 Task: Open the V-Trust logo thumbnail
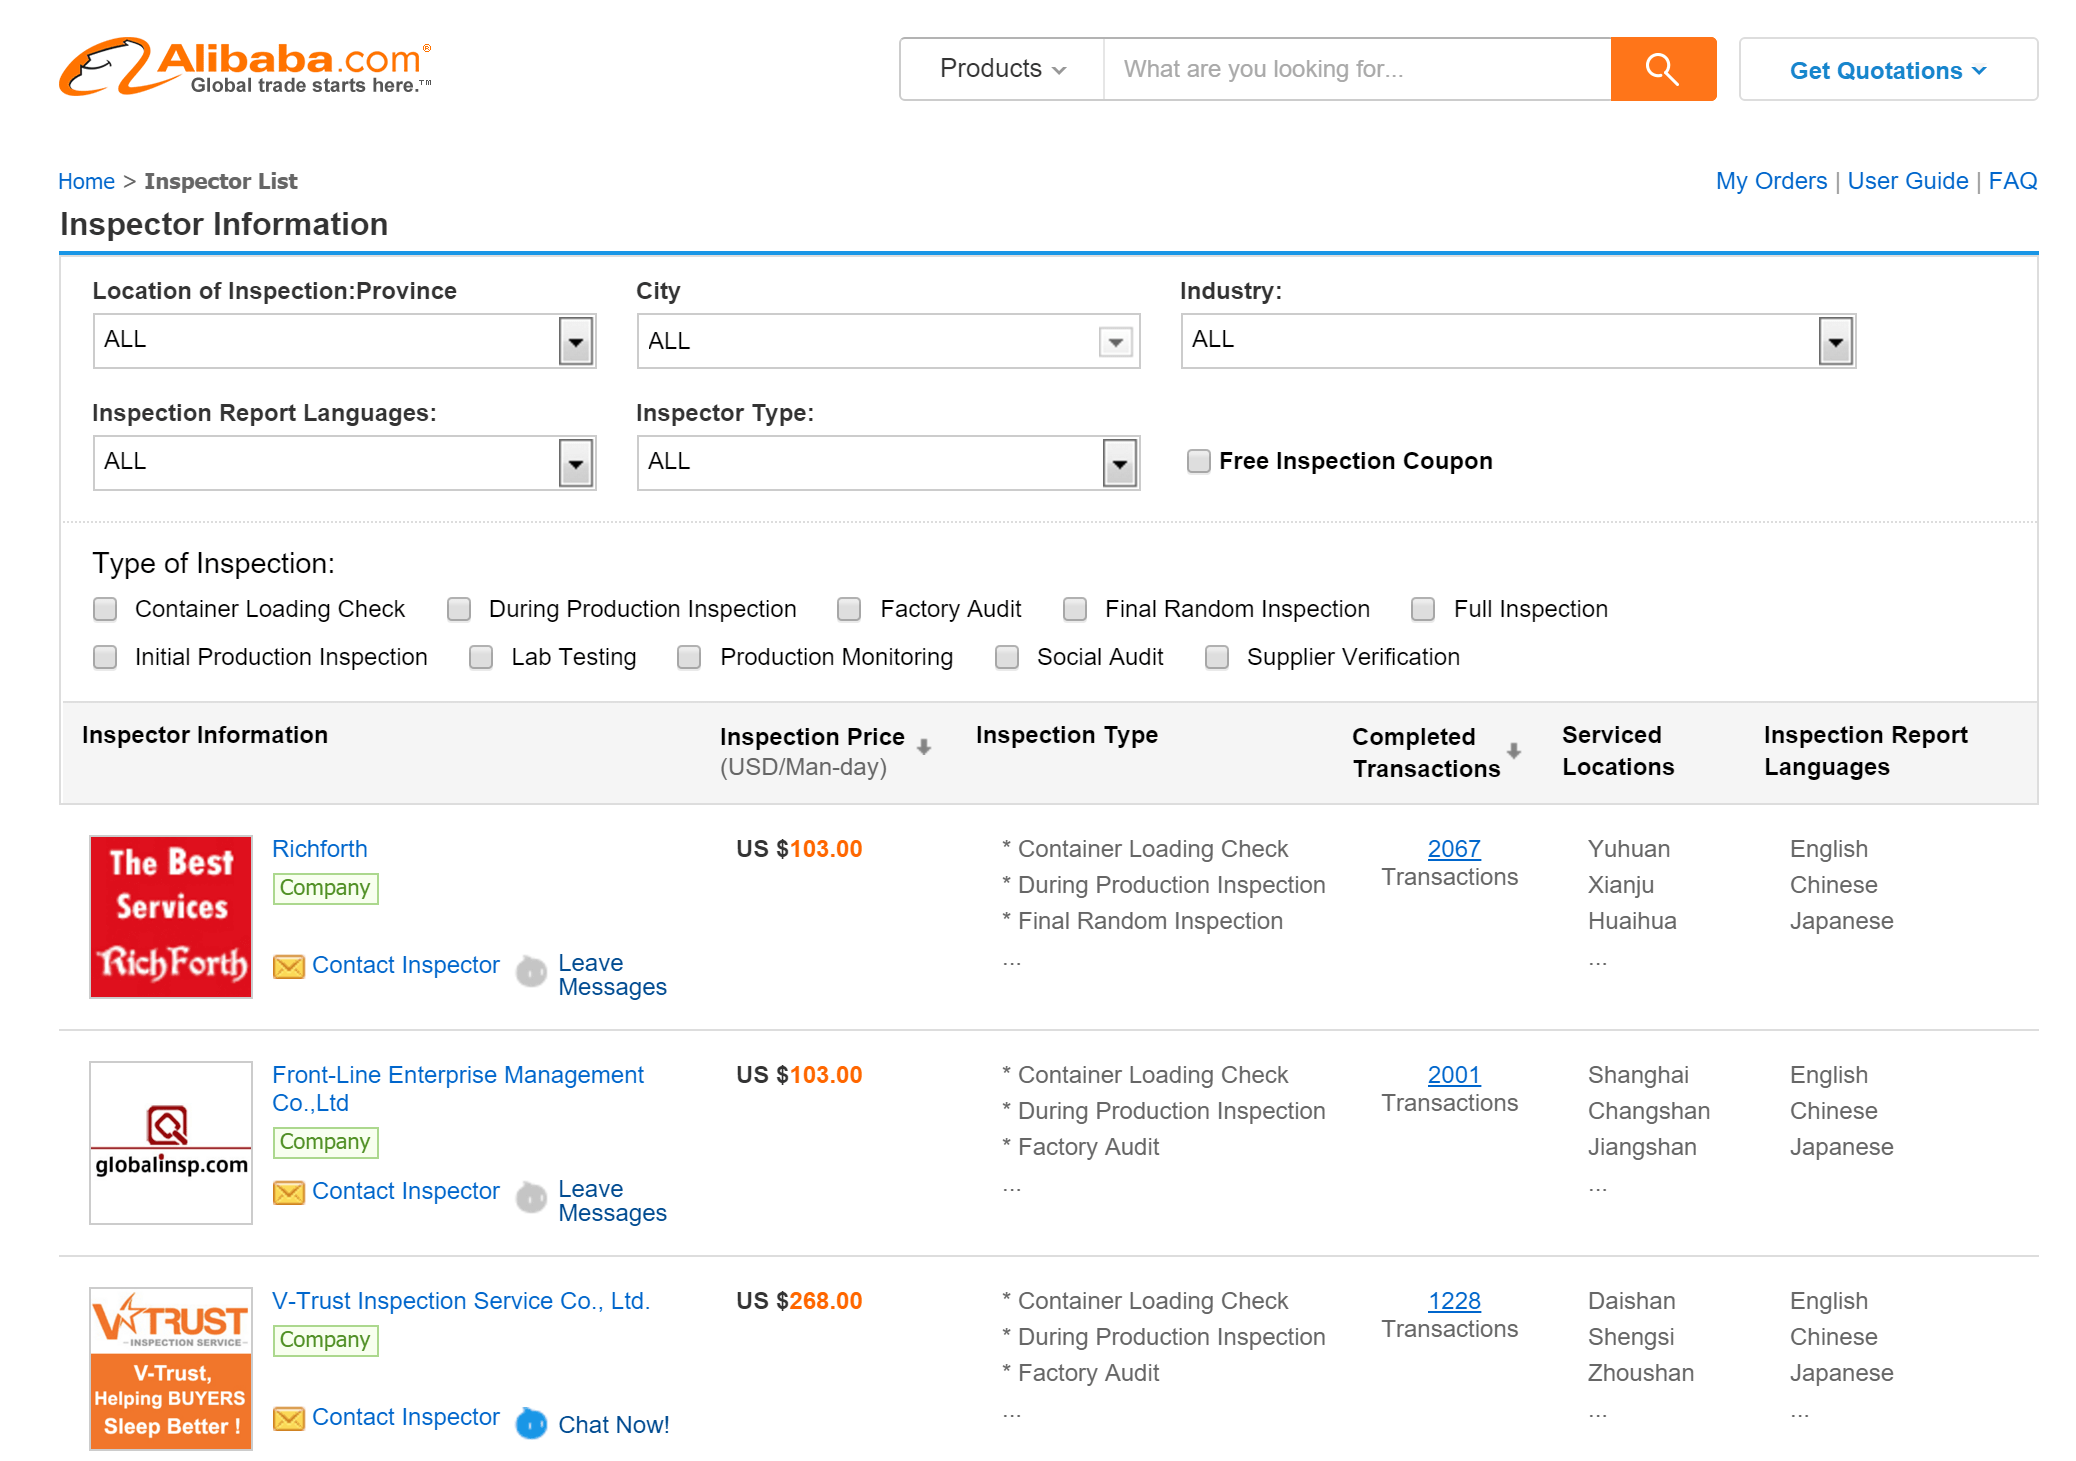(x=171, y=1369)
